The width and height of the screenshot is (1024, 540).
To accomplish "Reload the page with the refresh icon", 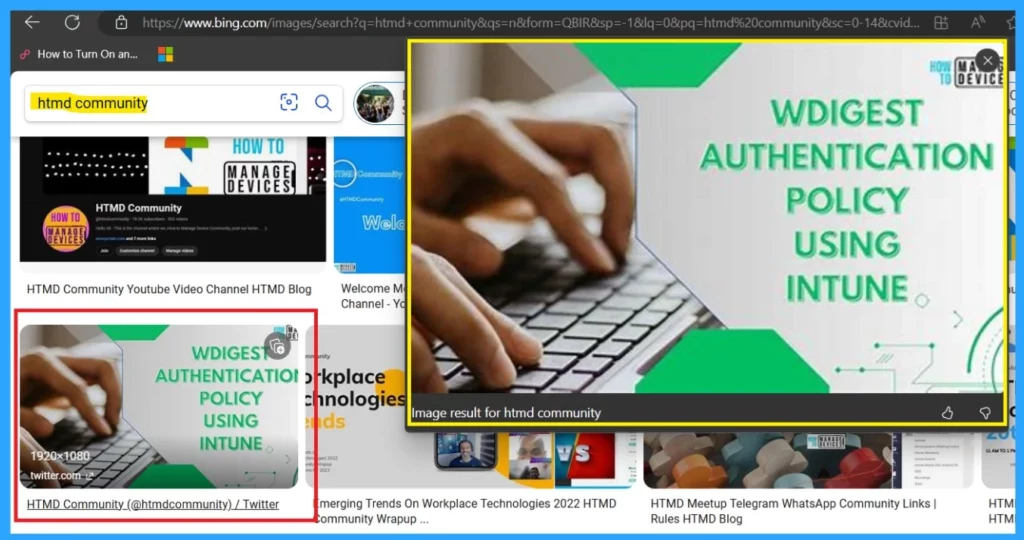I will 72,23.
